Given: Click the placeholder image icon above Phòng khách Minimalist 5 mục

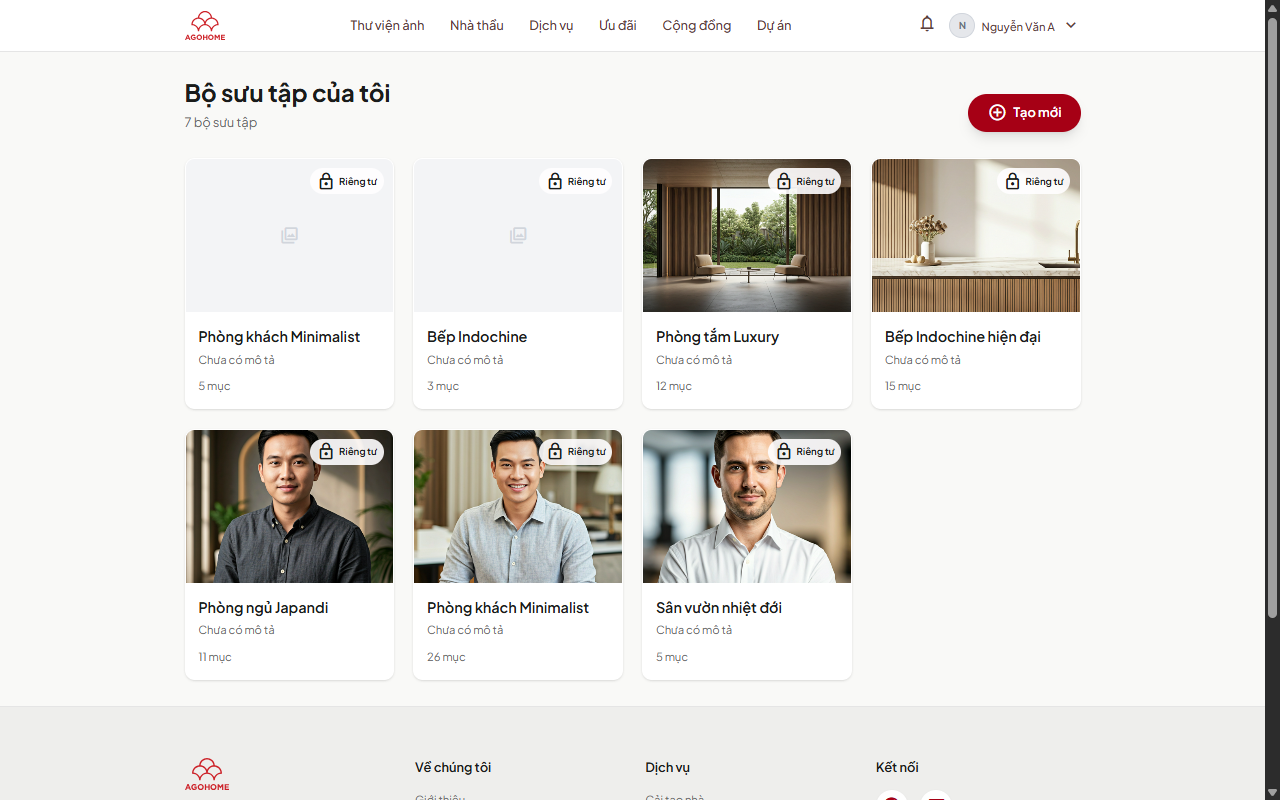Looking at the screenshot, I should pos(289,235).
